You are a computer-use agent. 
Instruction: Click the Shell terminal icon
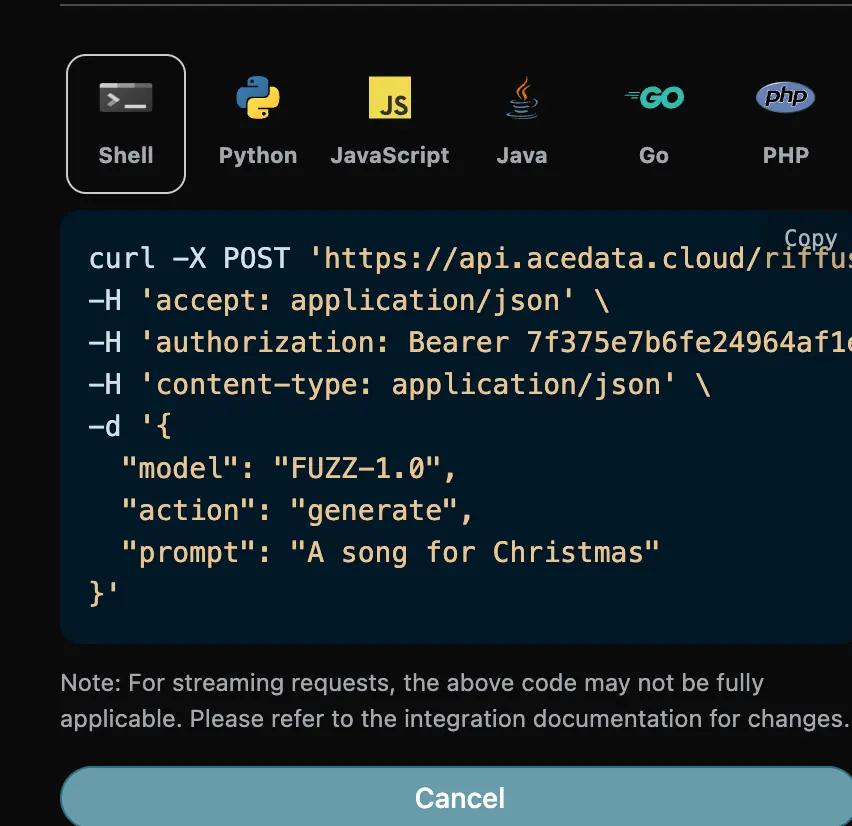(x=126, y=98)
